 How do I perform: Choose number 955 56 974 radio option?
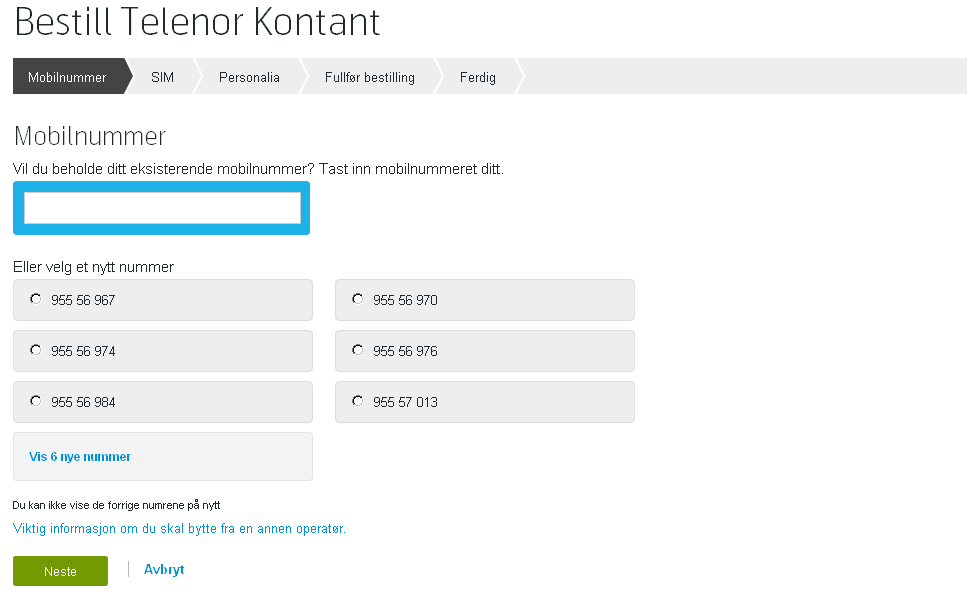pyautogui.click(x=35, y=350)
